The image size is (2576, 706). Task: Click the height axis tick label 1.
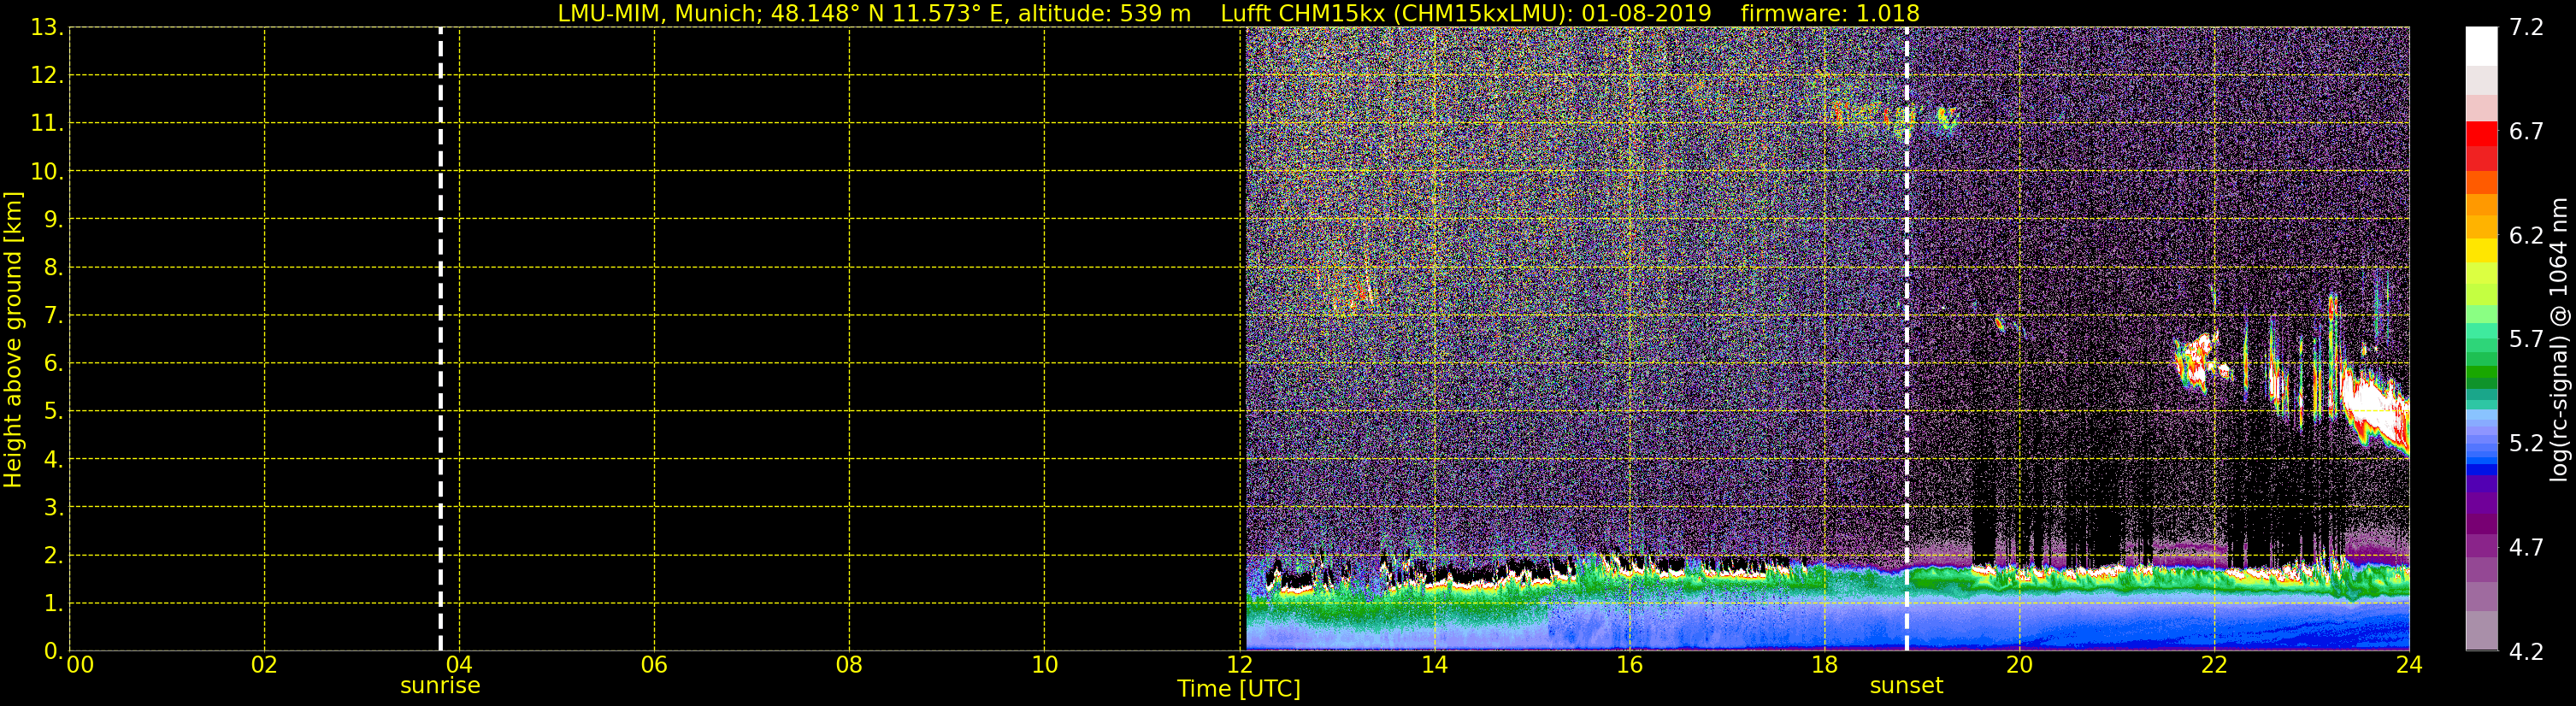(53, 603)
